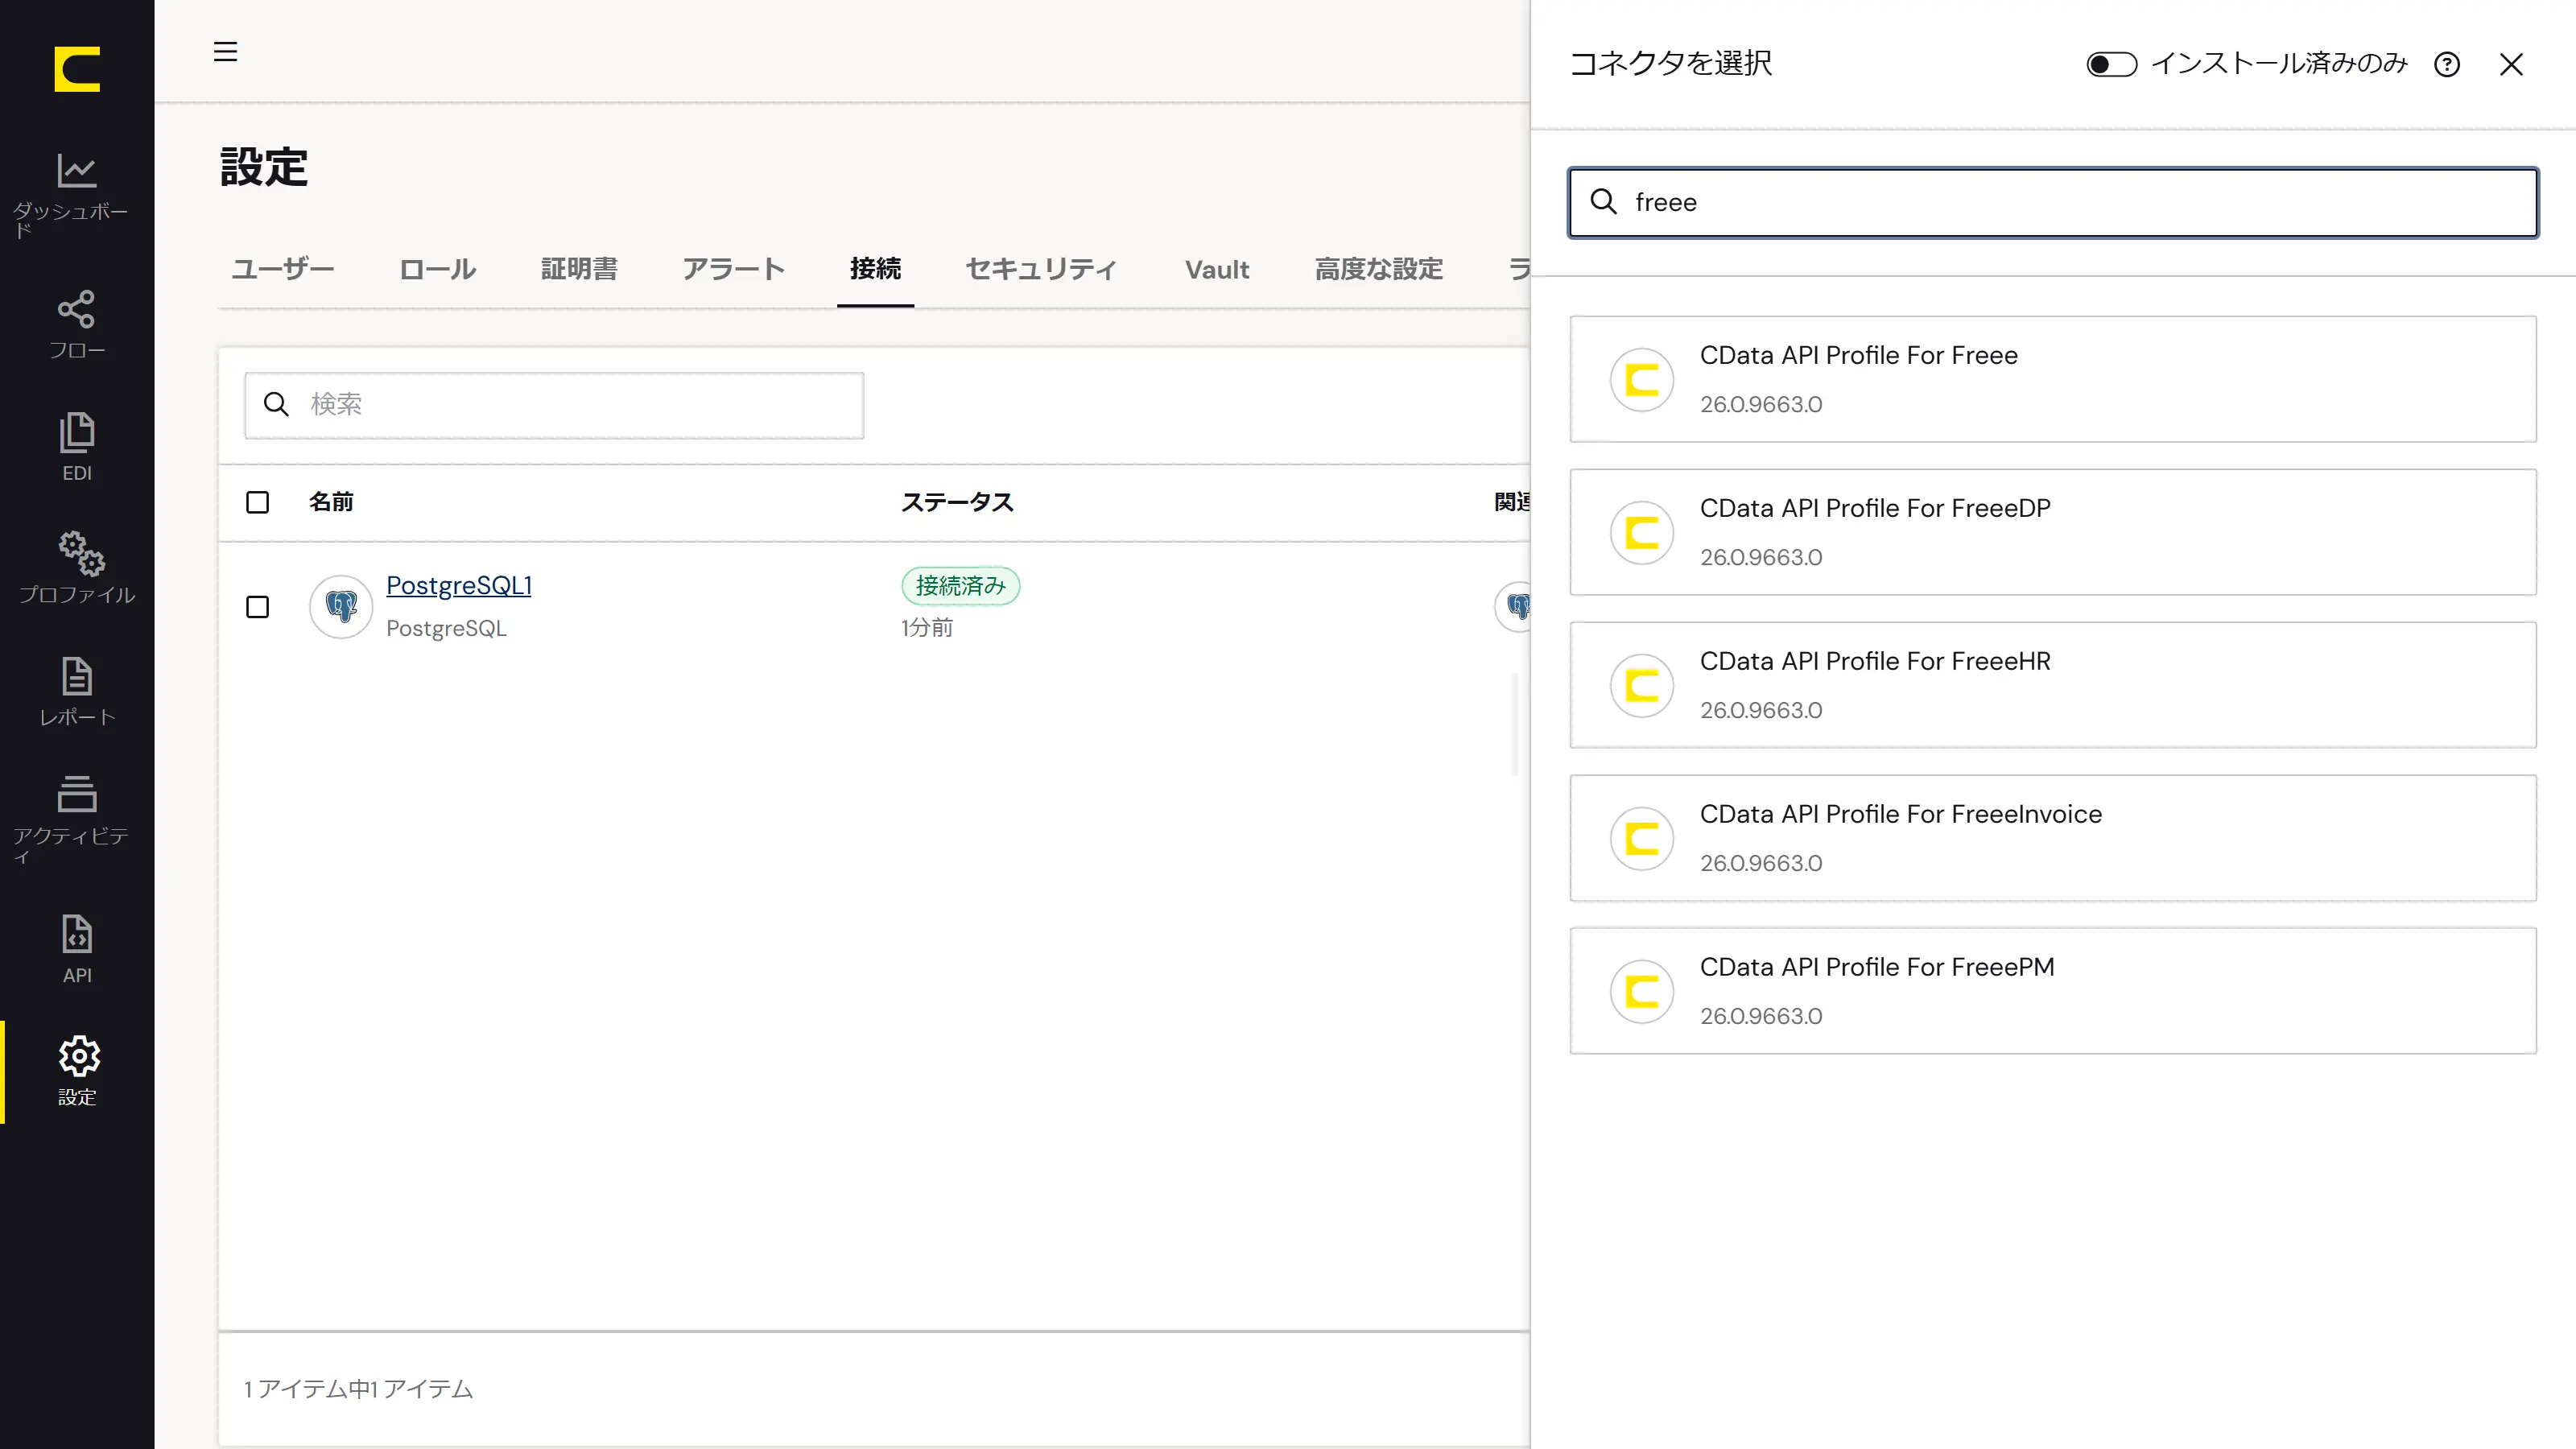Toggle the hamburger menu icon
The width and height of the screenshot is (2576, 1449).
coord(226,51)
